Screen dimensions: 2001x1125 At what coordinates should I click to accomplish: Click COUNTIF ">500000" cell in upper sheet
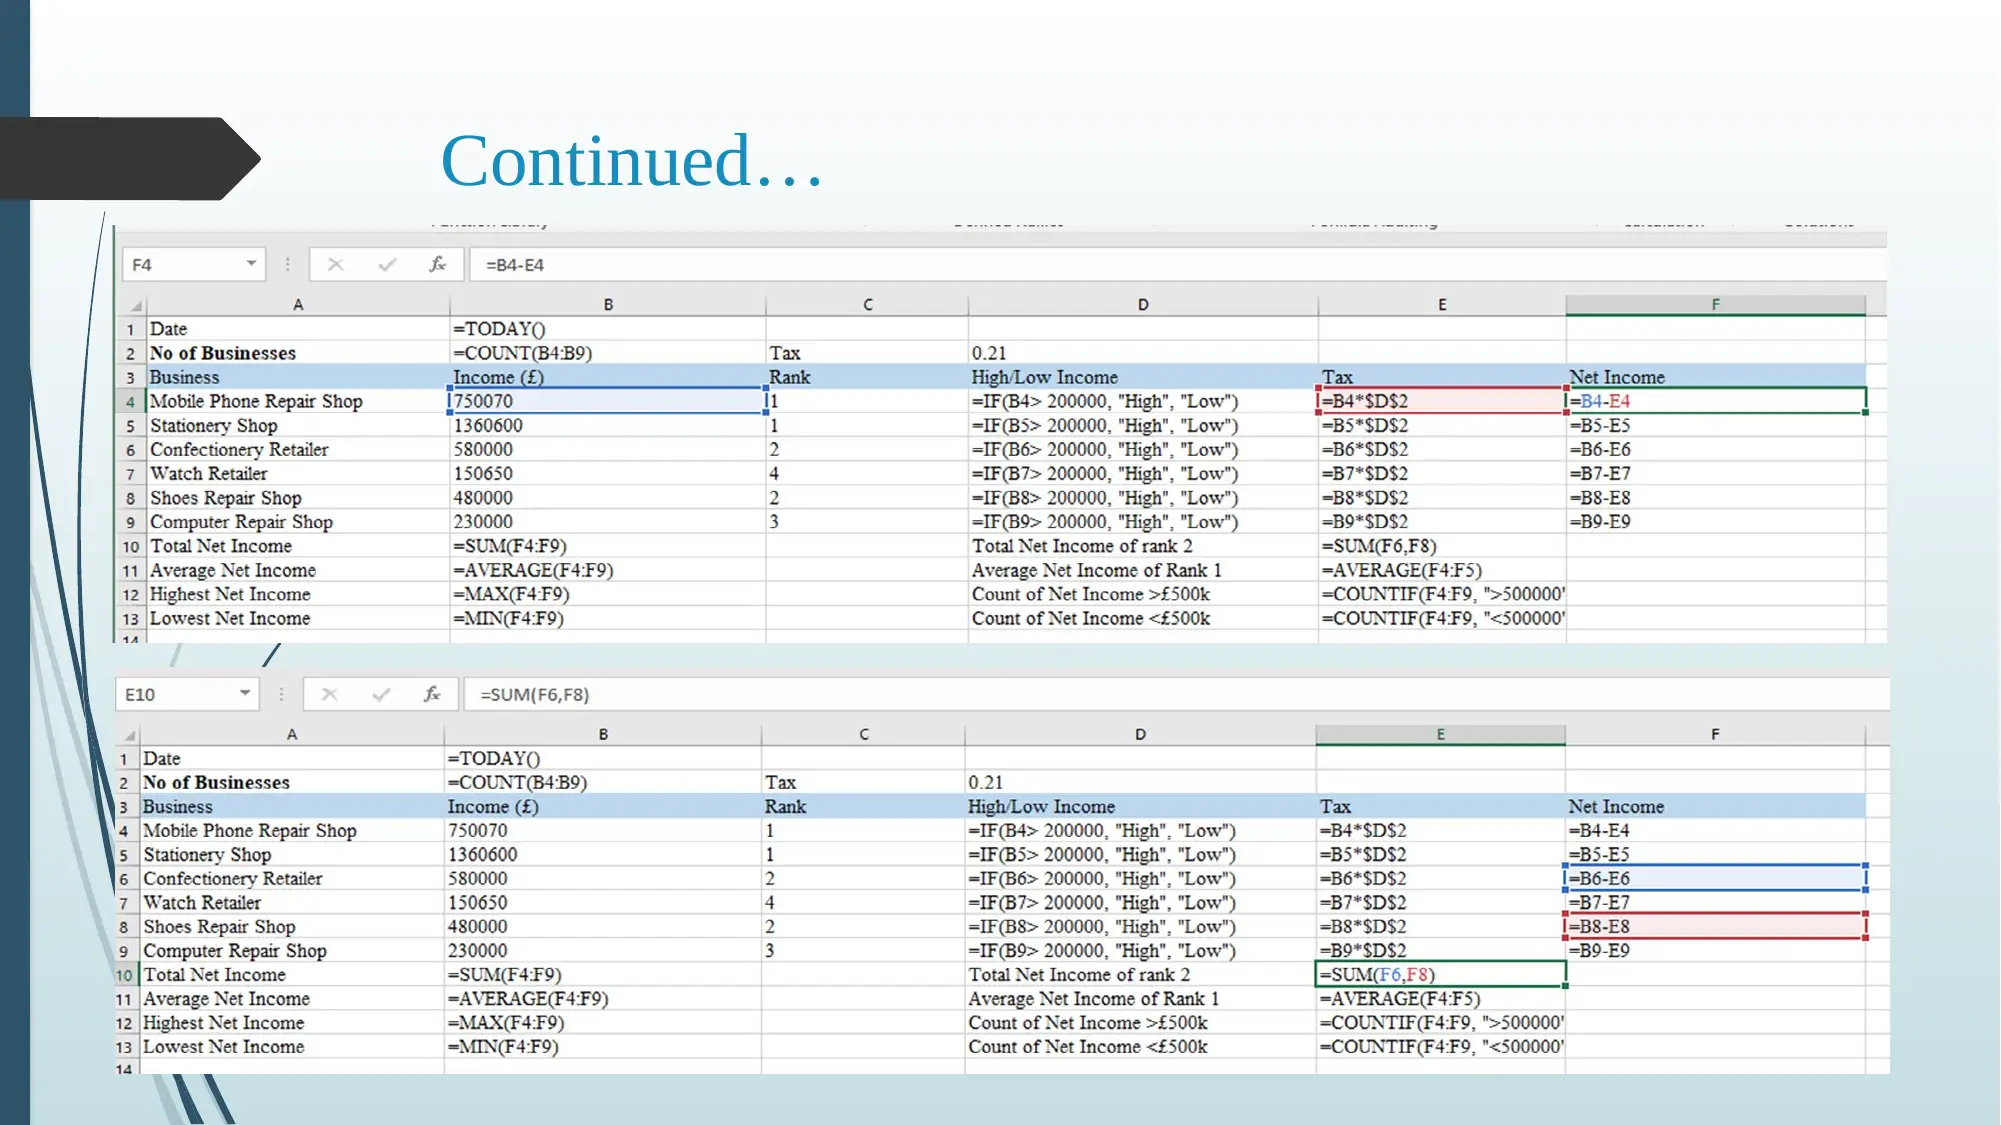(x=1442, y=594)
